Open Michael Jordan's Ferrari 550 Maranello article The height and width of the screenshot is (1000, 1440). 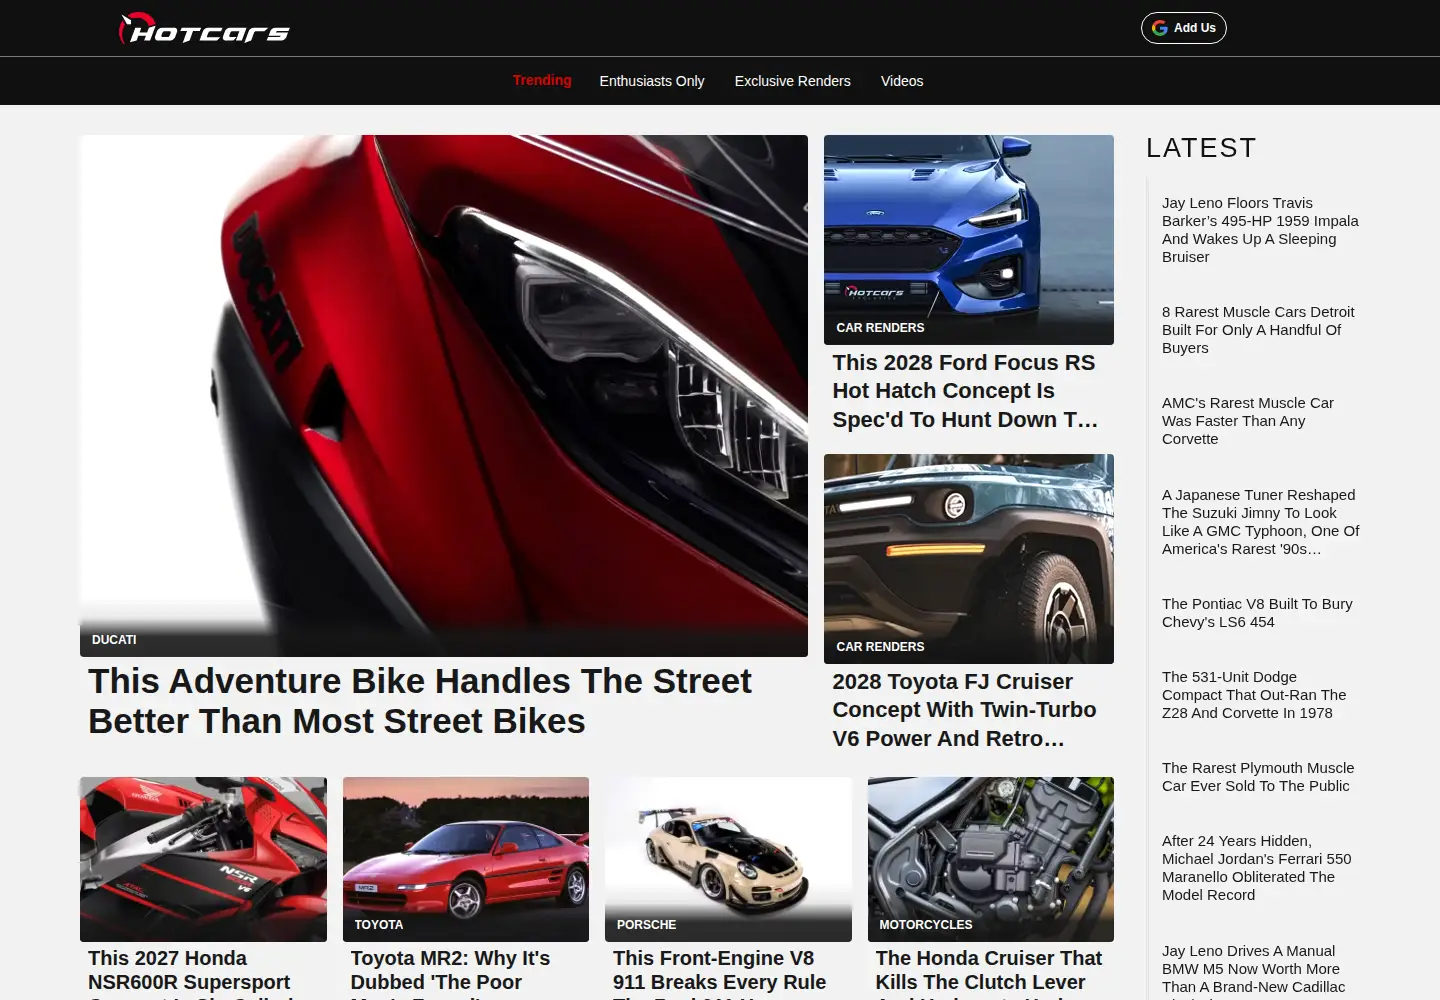[1257, 868]
